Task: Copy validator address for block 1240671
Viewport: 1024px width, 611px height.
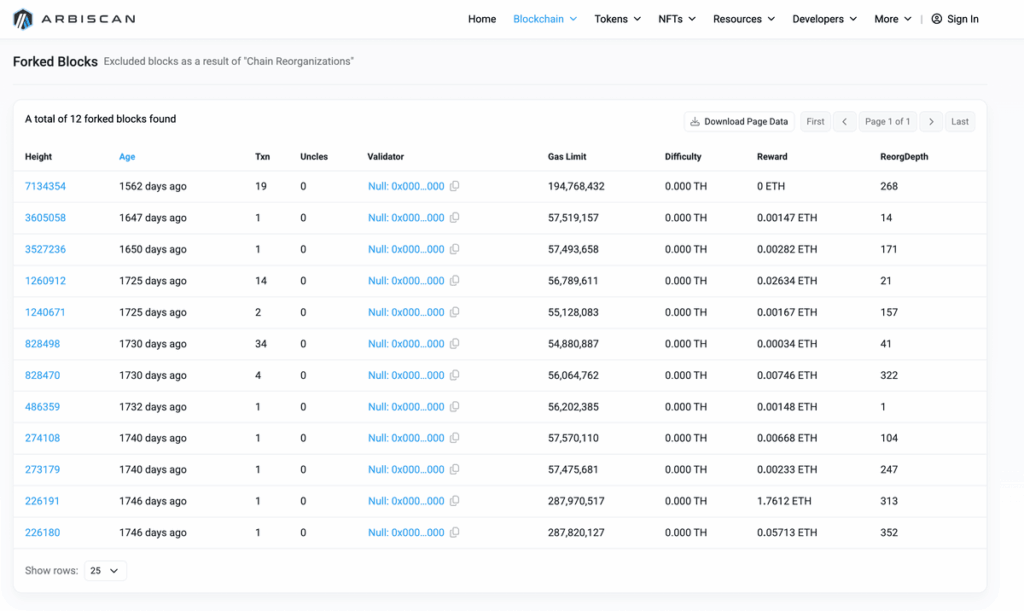Action: [x=455, y=312]
